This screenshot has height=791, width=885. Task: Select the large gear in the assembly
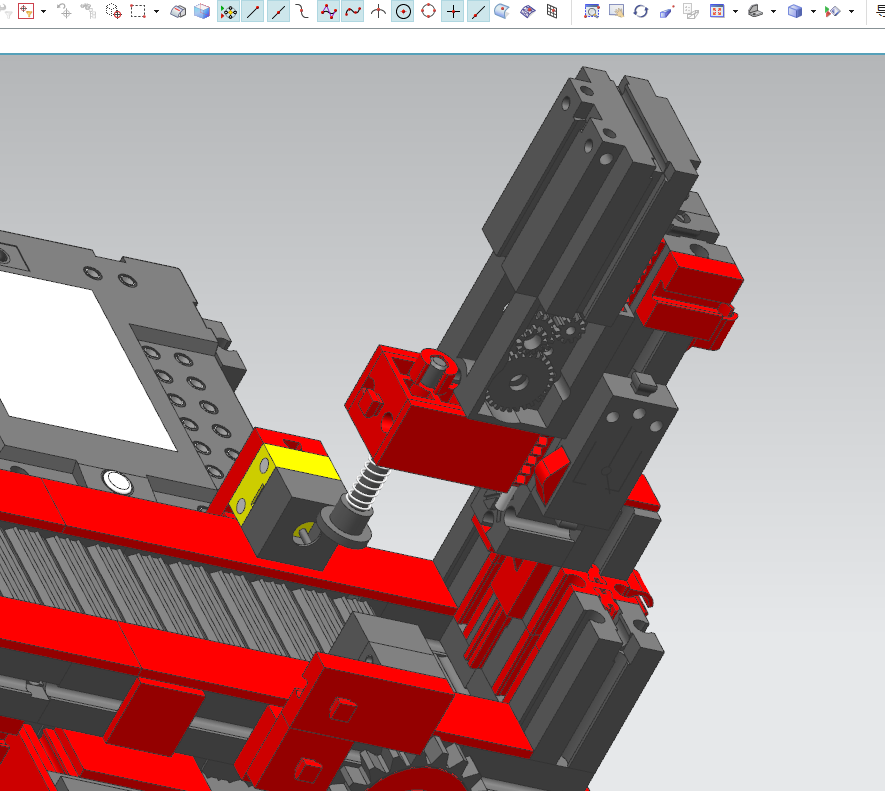coord(518,384)
